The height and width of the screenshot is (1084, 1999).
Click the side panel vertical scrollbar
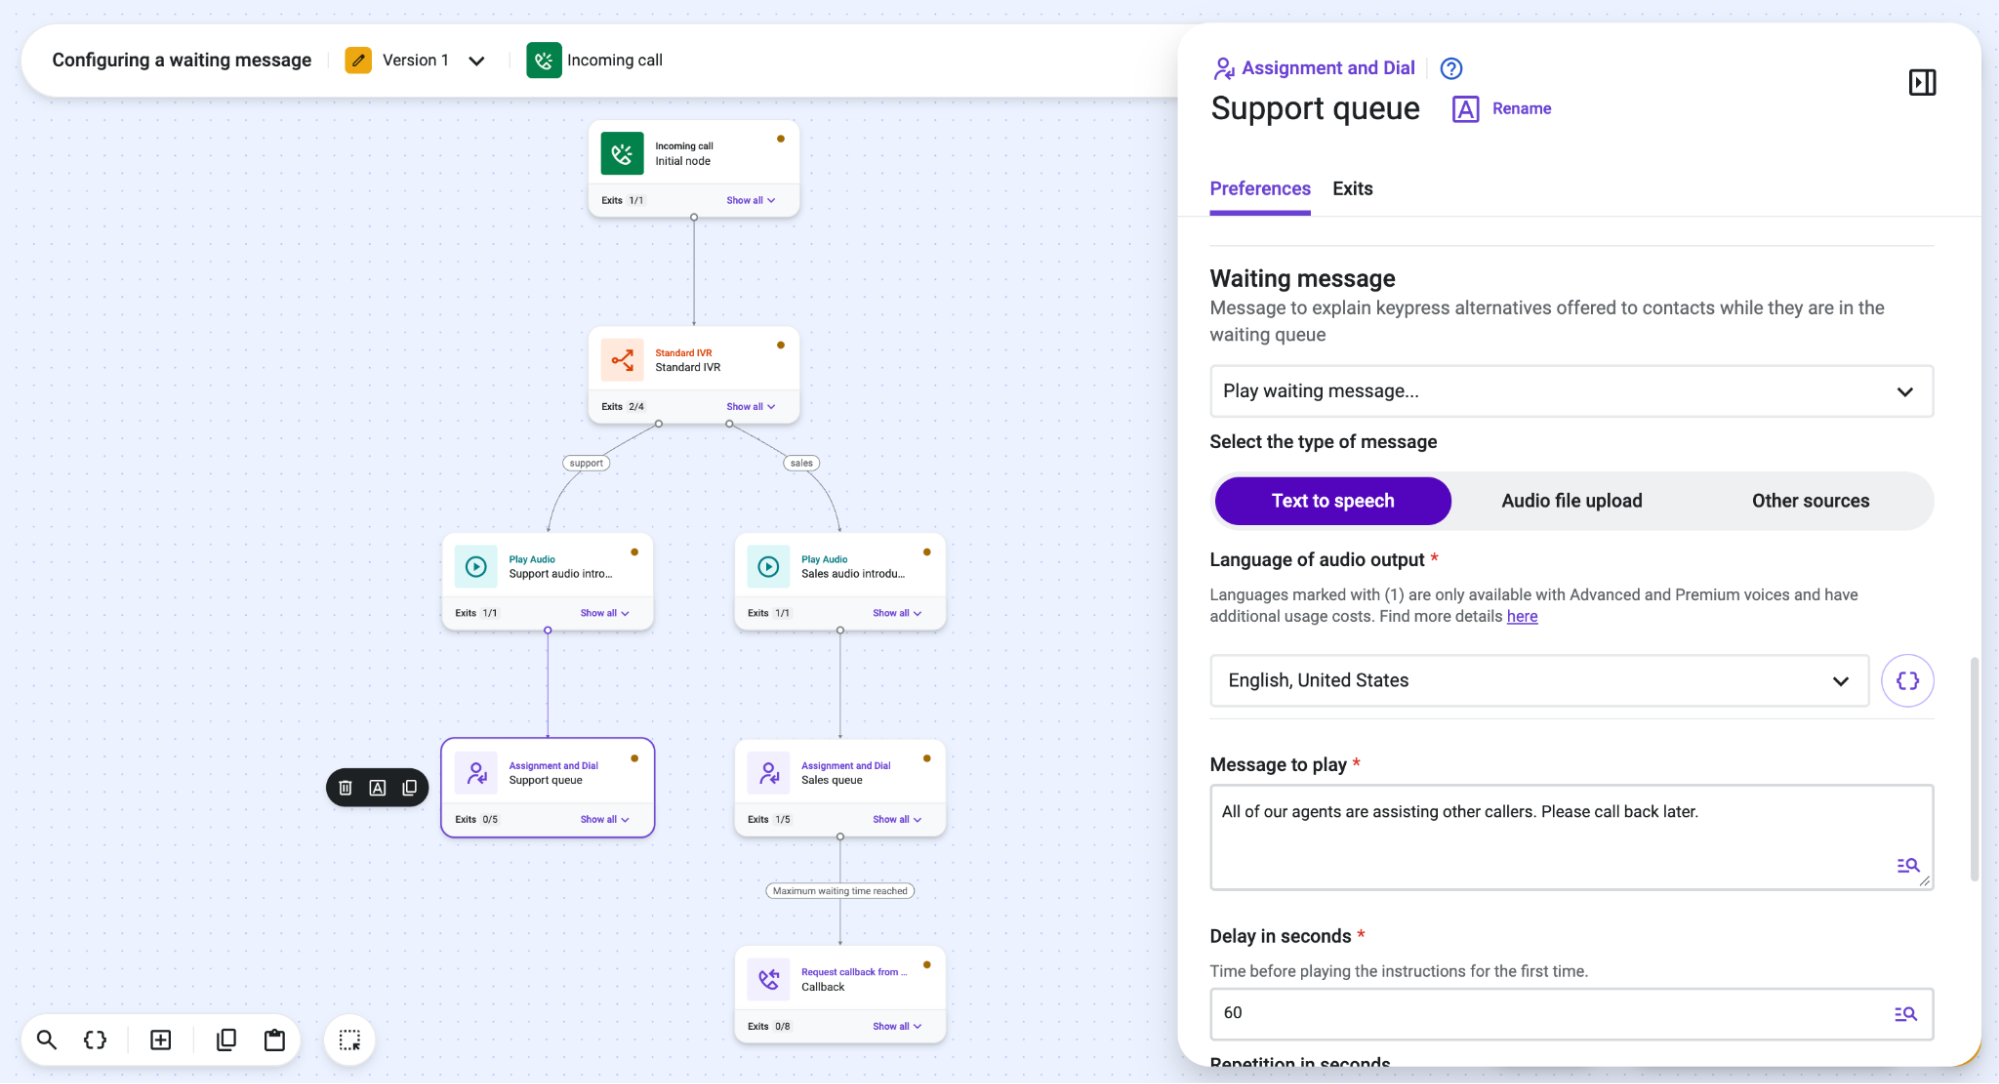pyautogui.click(x=1974, y=769)
